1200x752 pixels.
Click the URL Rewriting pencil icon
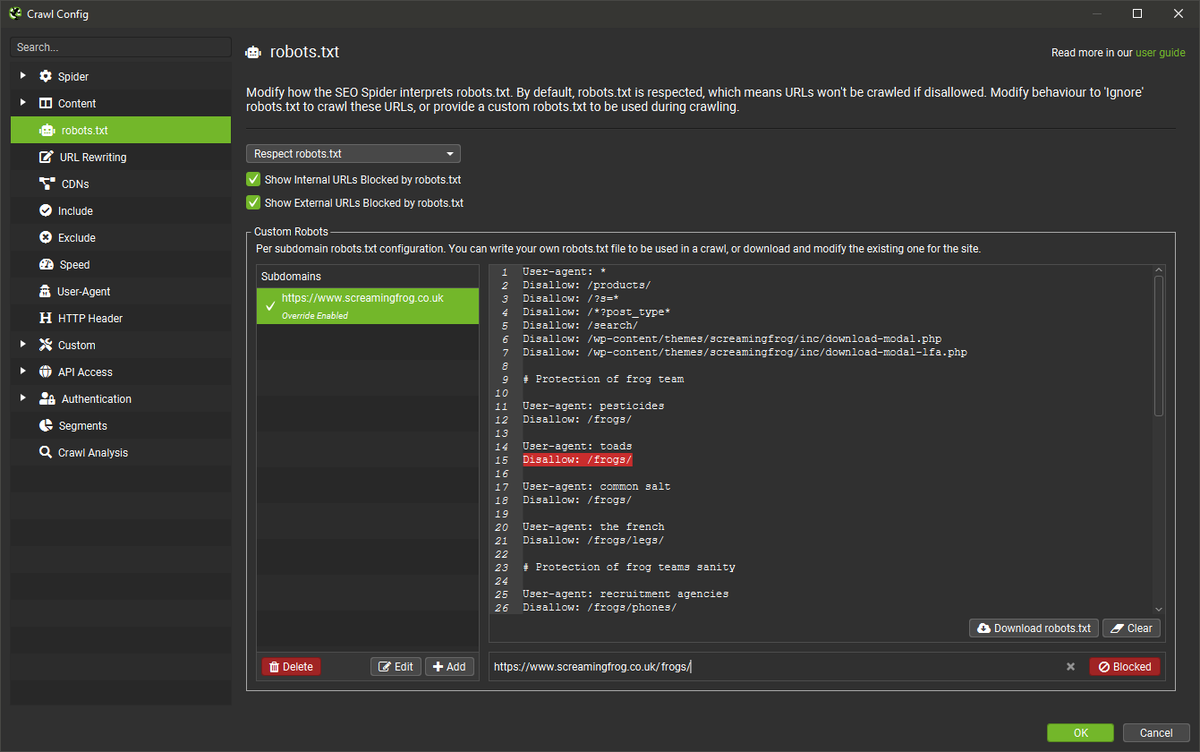pyautogui.click(x=46, y=157)
